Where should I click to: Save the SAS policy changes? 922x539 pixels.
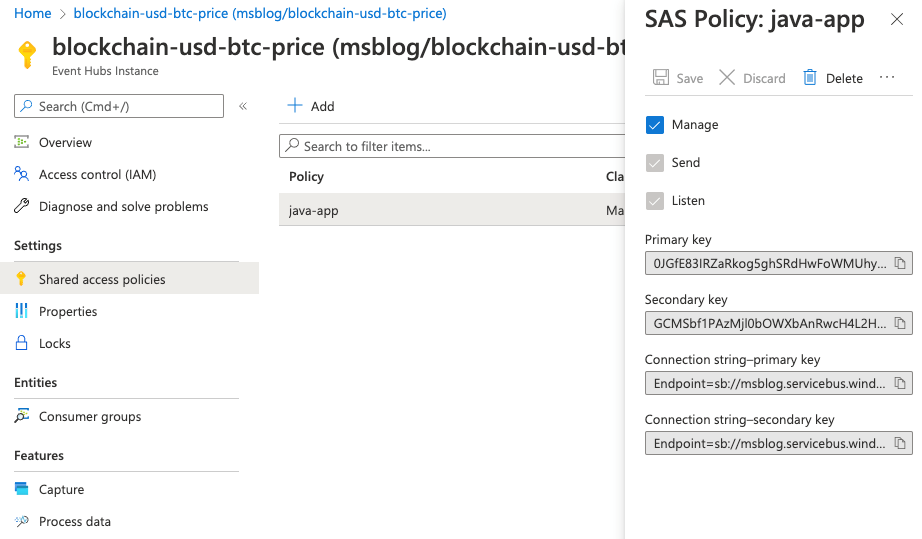(x=678, y=78)
